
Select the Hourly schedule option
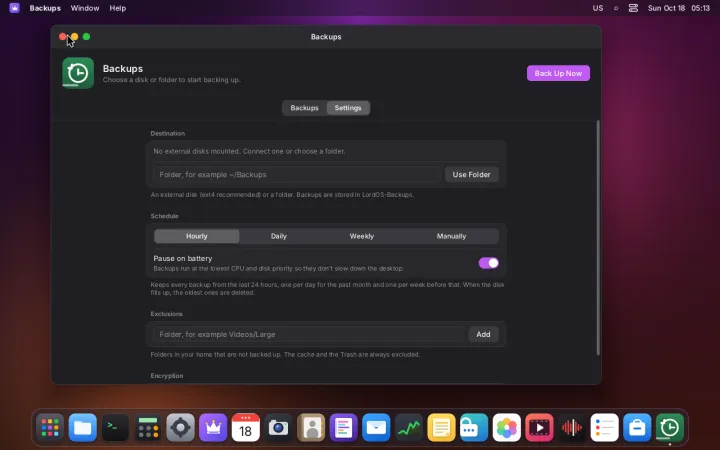(x=197, y=236)
